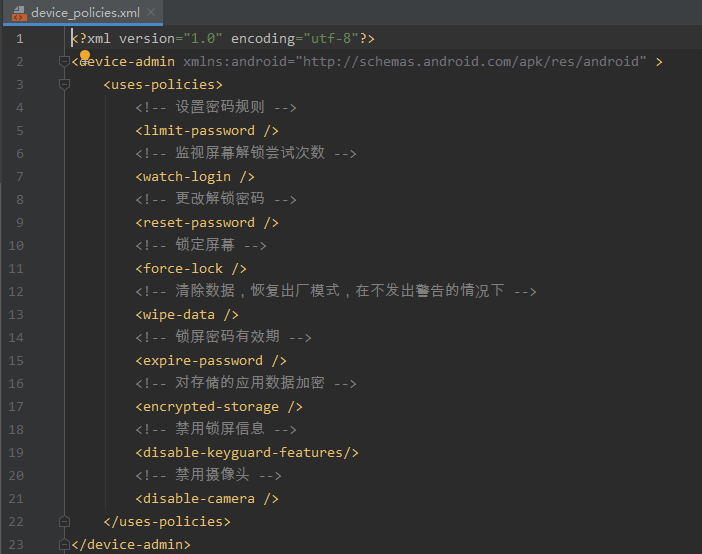702x554 pixels.
Task: Click the encoding="utf-8" attribute
Action: (295, 39)
